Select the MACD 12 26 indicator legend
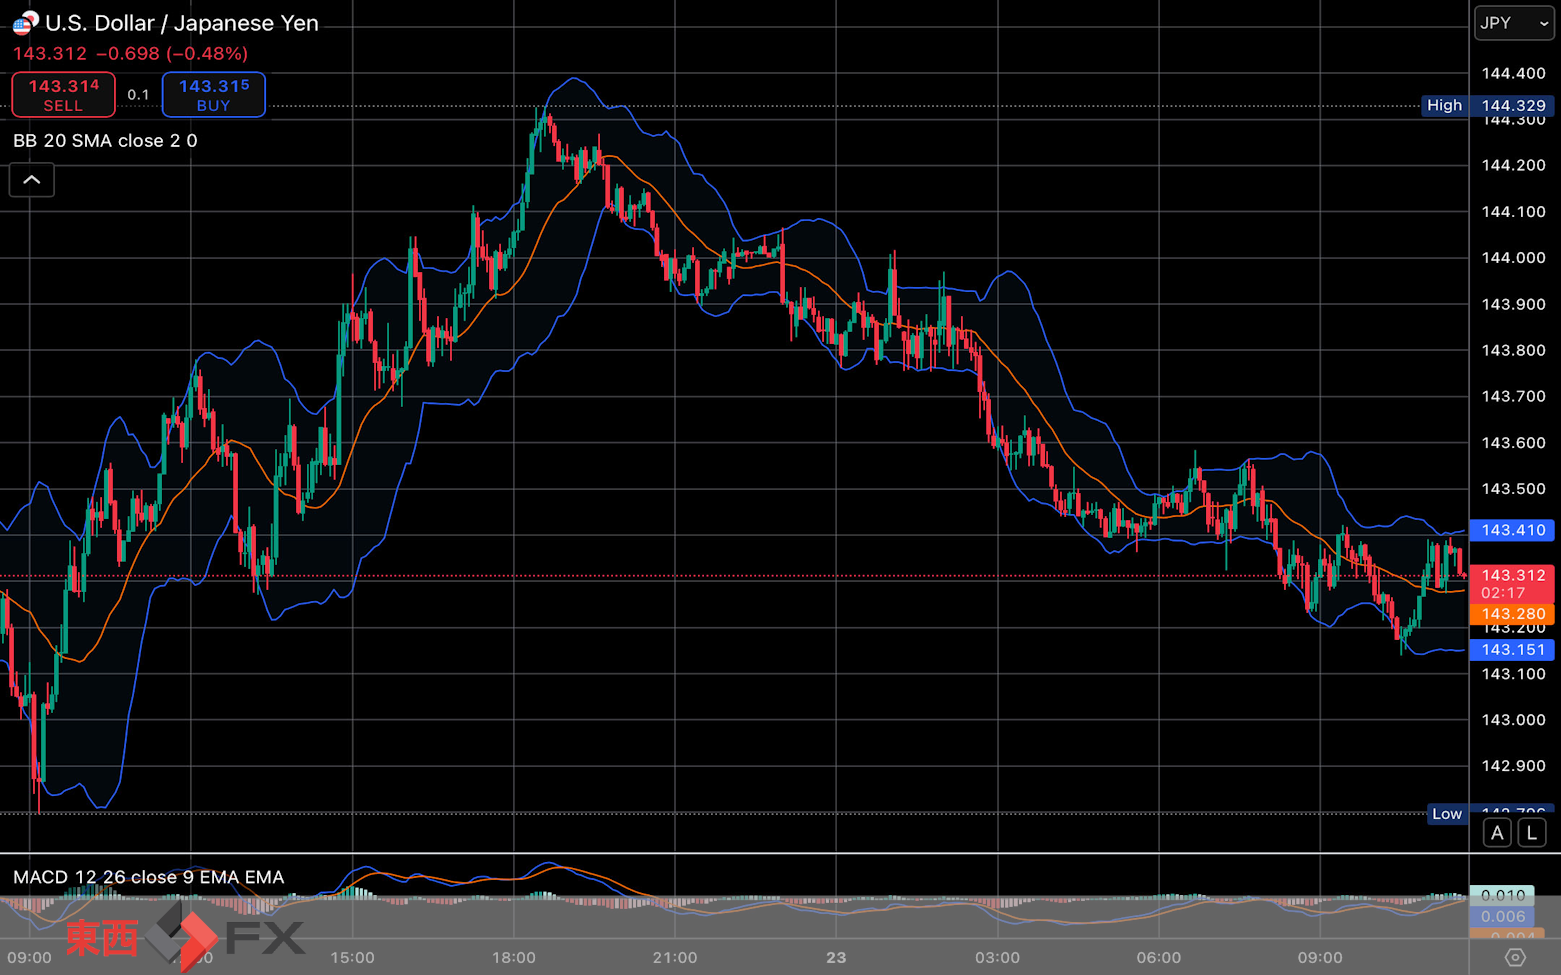Viewport: 1561px width, 975px height. [x=148, y=877]
